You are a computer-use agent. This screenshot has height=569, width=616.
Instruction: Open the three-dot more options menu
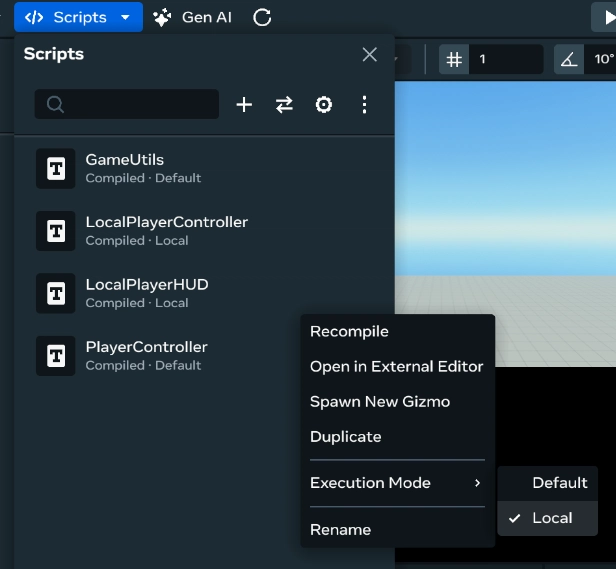pos(364,105)
